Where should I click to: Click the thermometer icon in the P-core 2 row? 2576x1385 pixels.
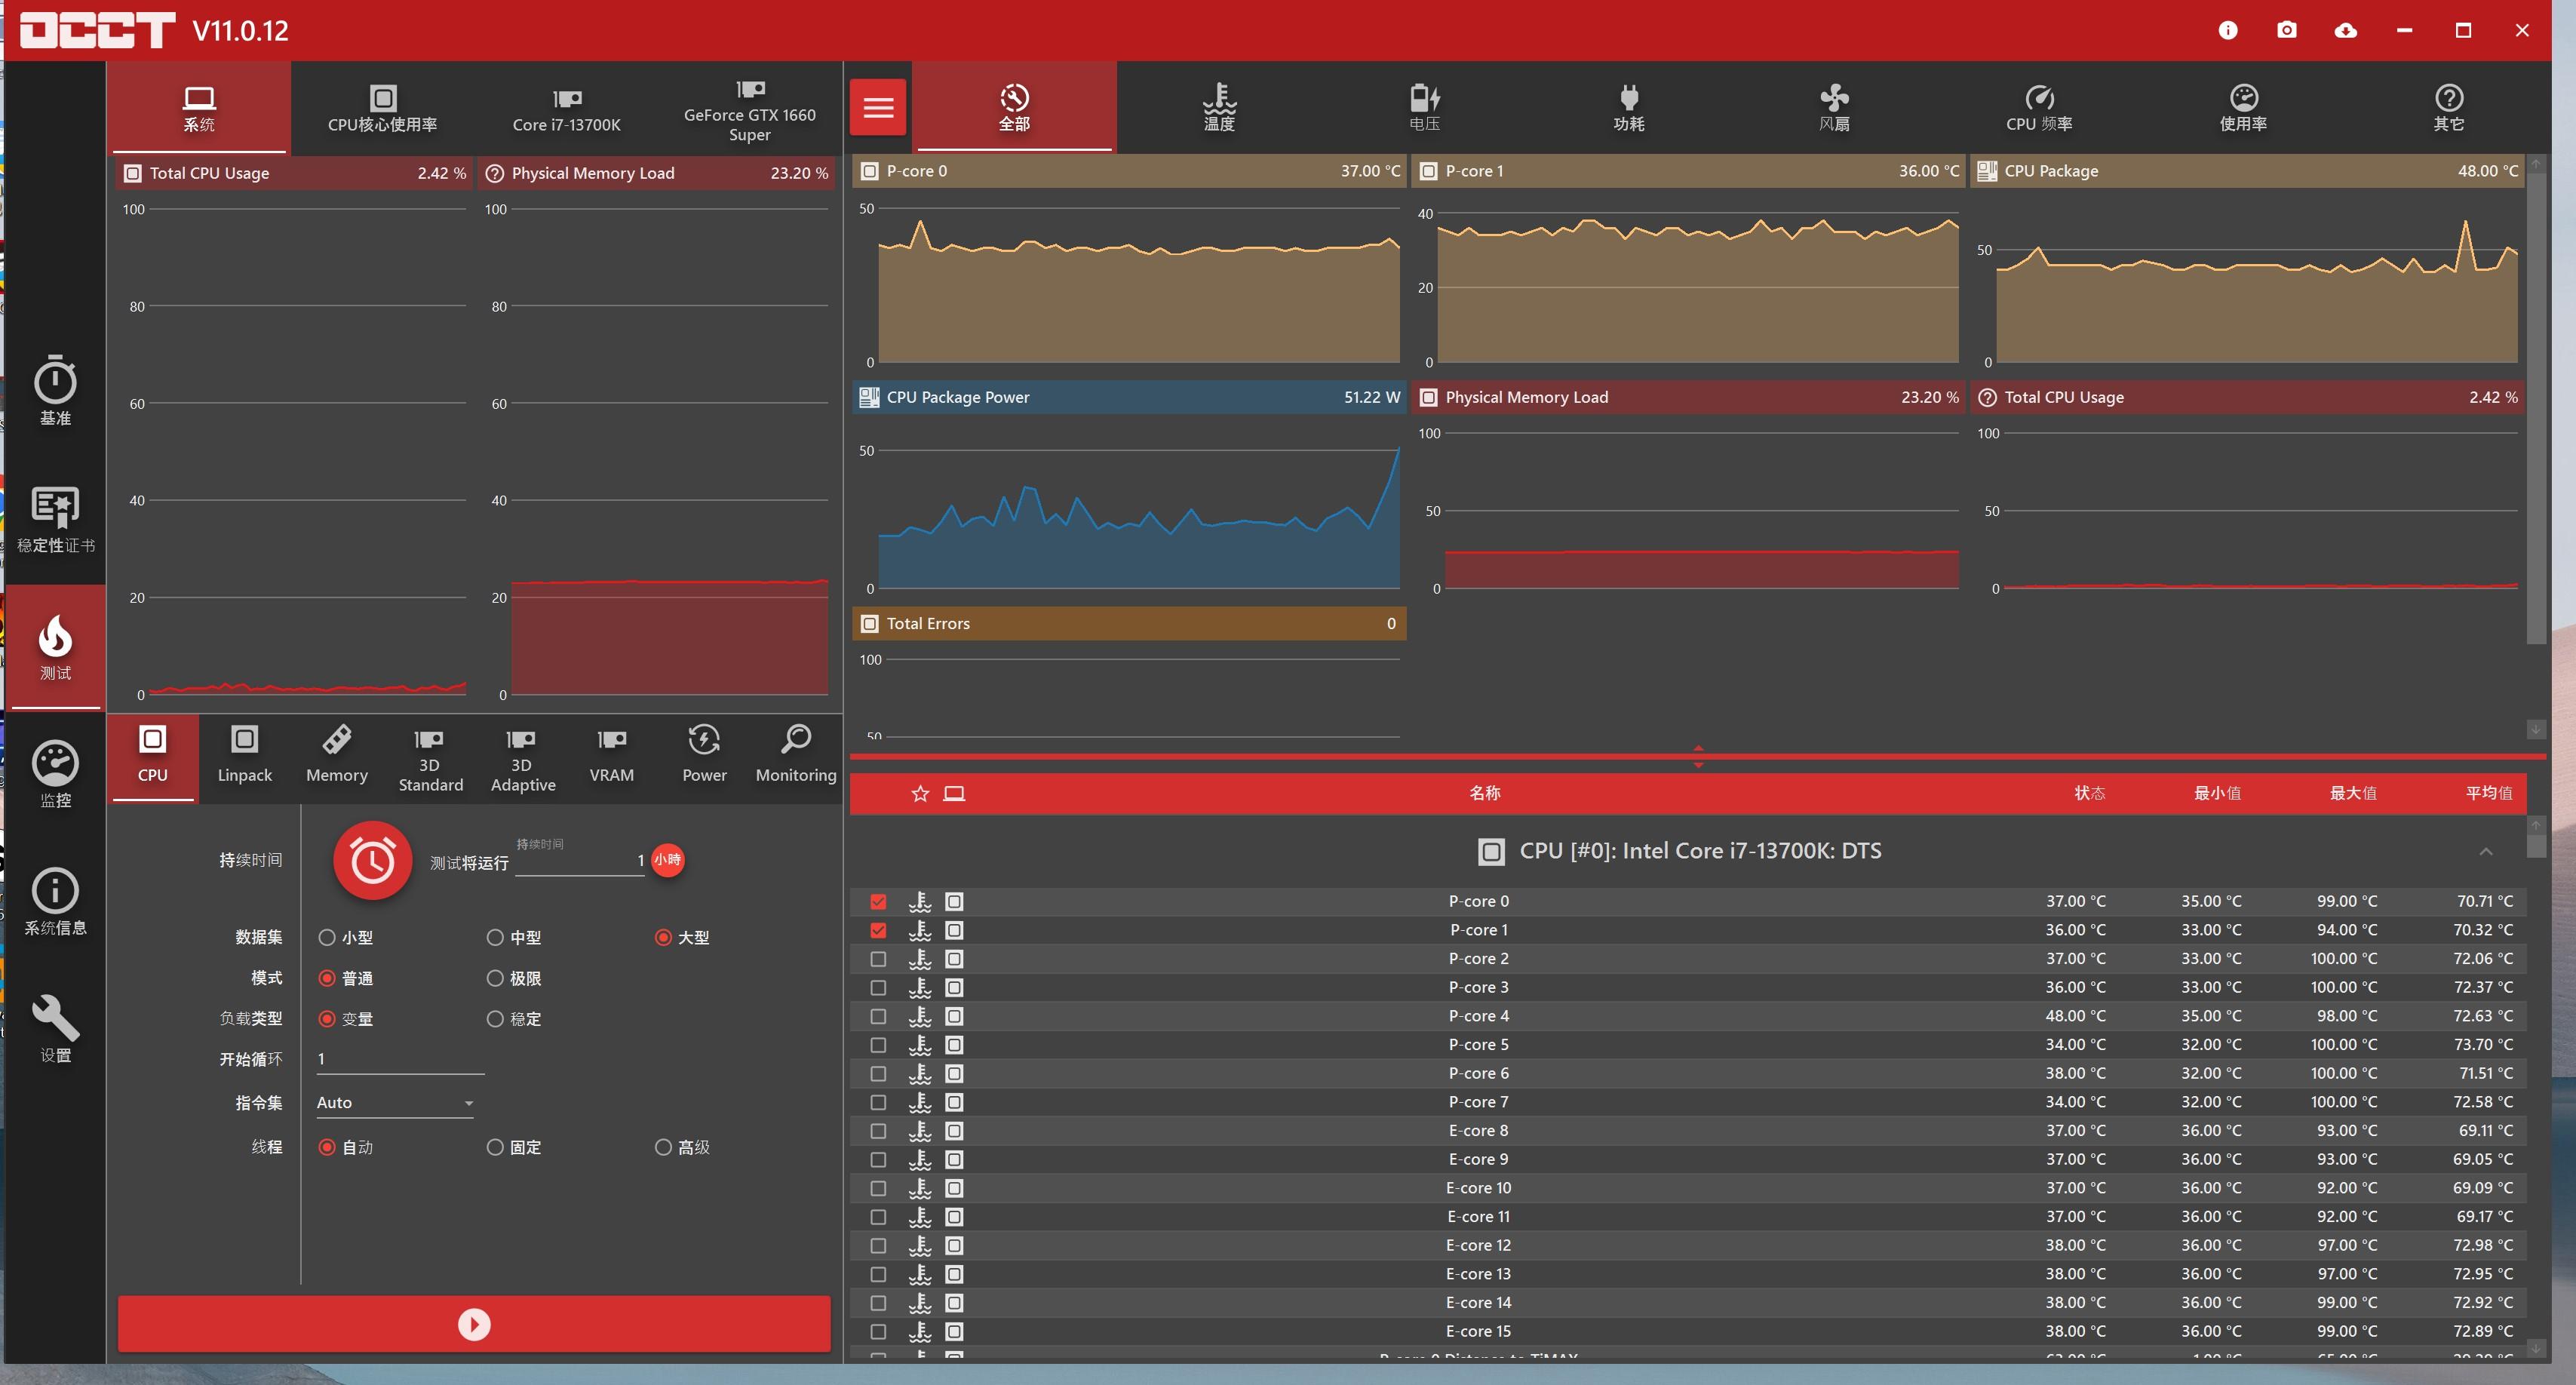point(920,958)
